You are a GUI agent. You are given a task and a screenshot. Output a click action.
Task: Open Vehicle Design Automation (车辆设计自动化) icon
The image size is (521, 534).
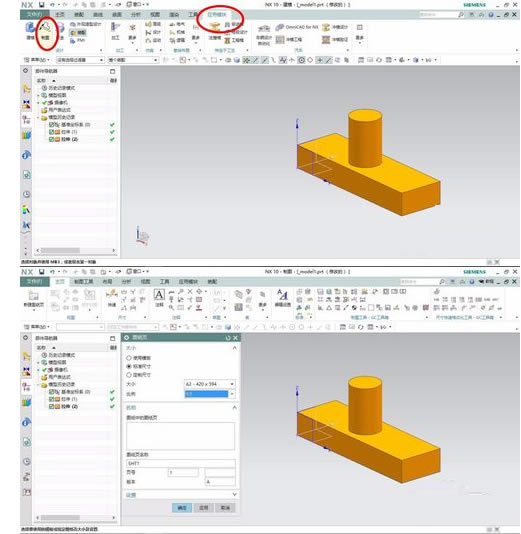tap(264, 34)
